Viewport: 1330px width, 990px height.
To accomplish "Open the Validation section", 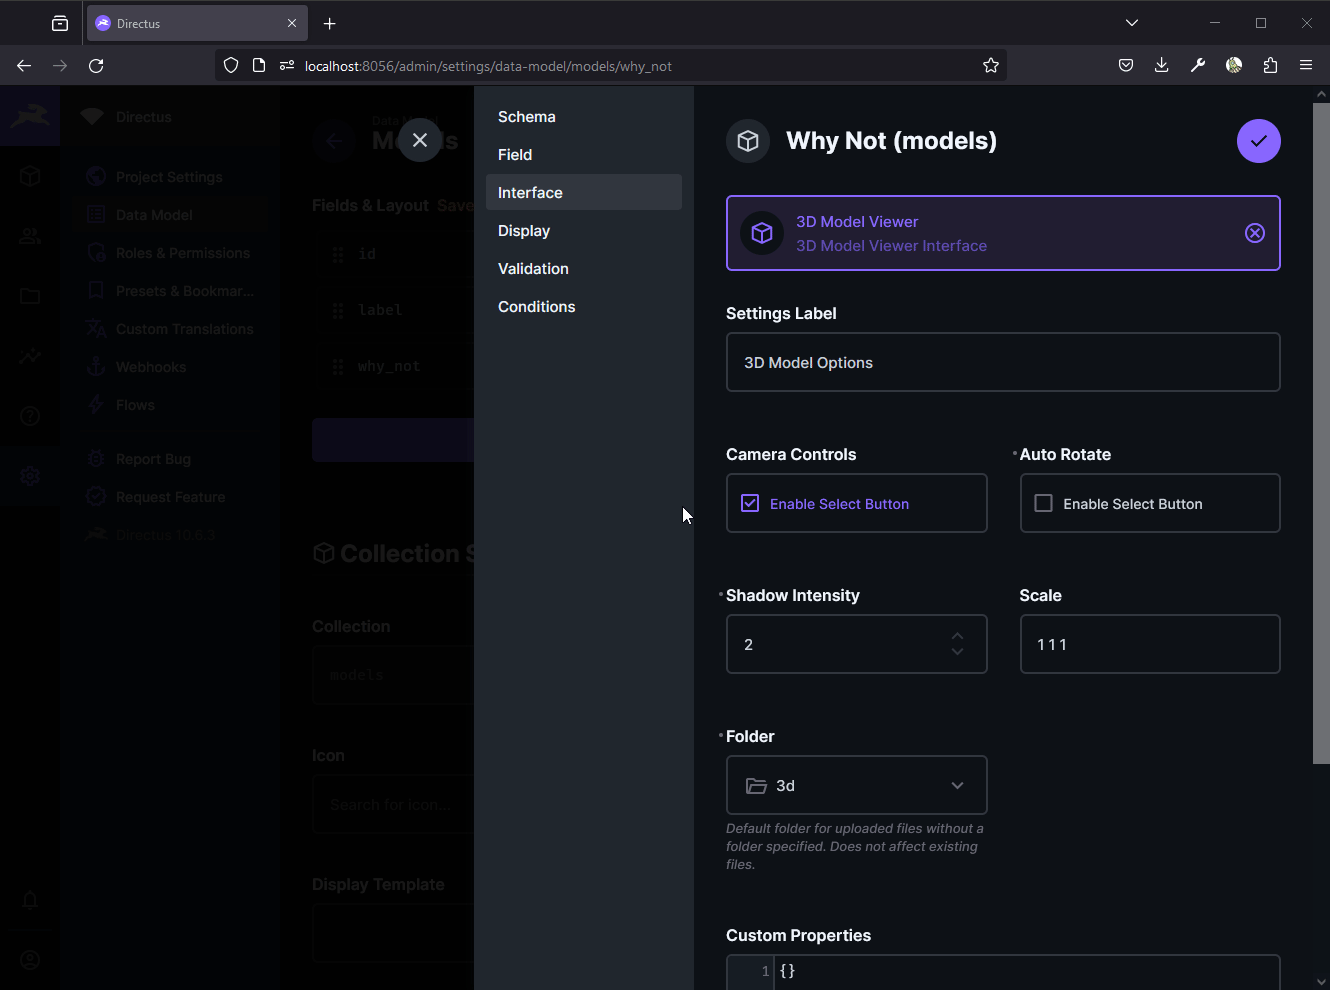I will pyautogui.click(x=584, y=269).
